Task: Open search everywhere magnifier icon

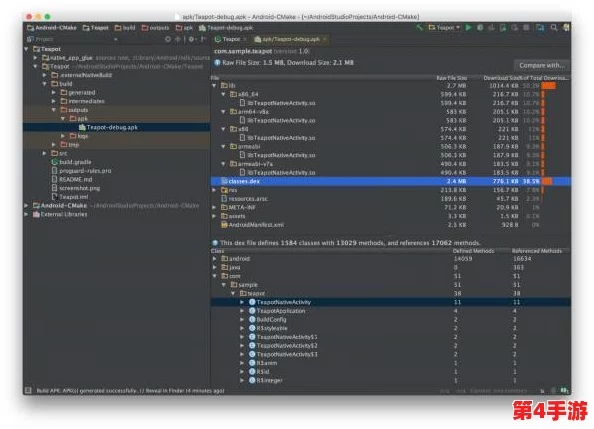Action: point(554,28)
